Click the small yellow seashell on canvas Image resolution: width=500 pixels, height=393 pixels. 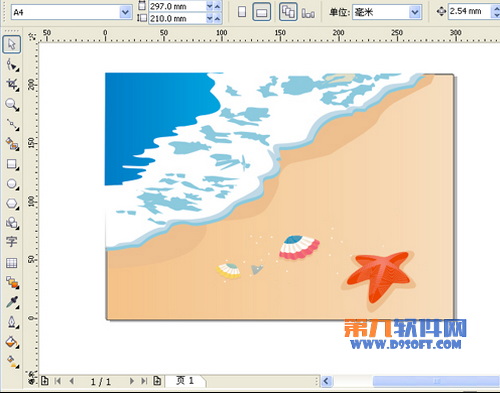(228, 270)
